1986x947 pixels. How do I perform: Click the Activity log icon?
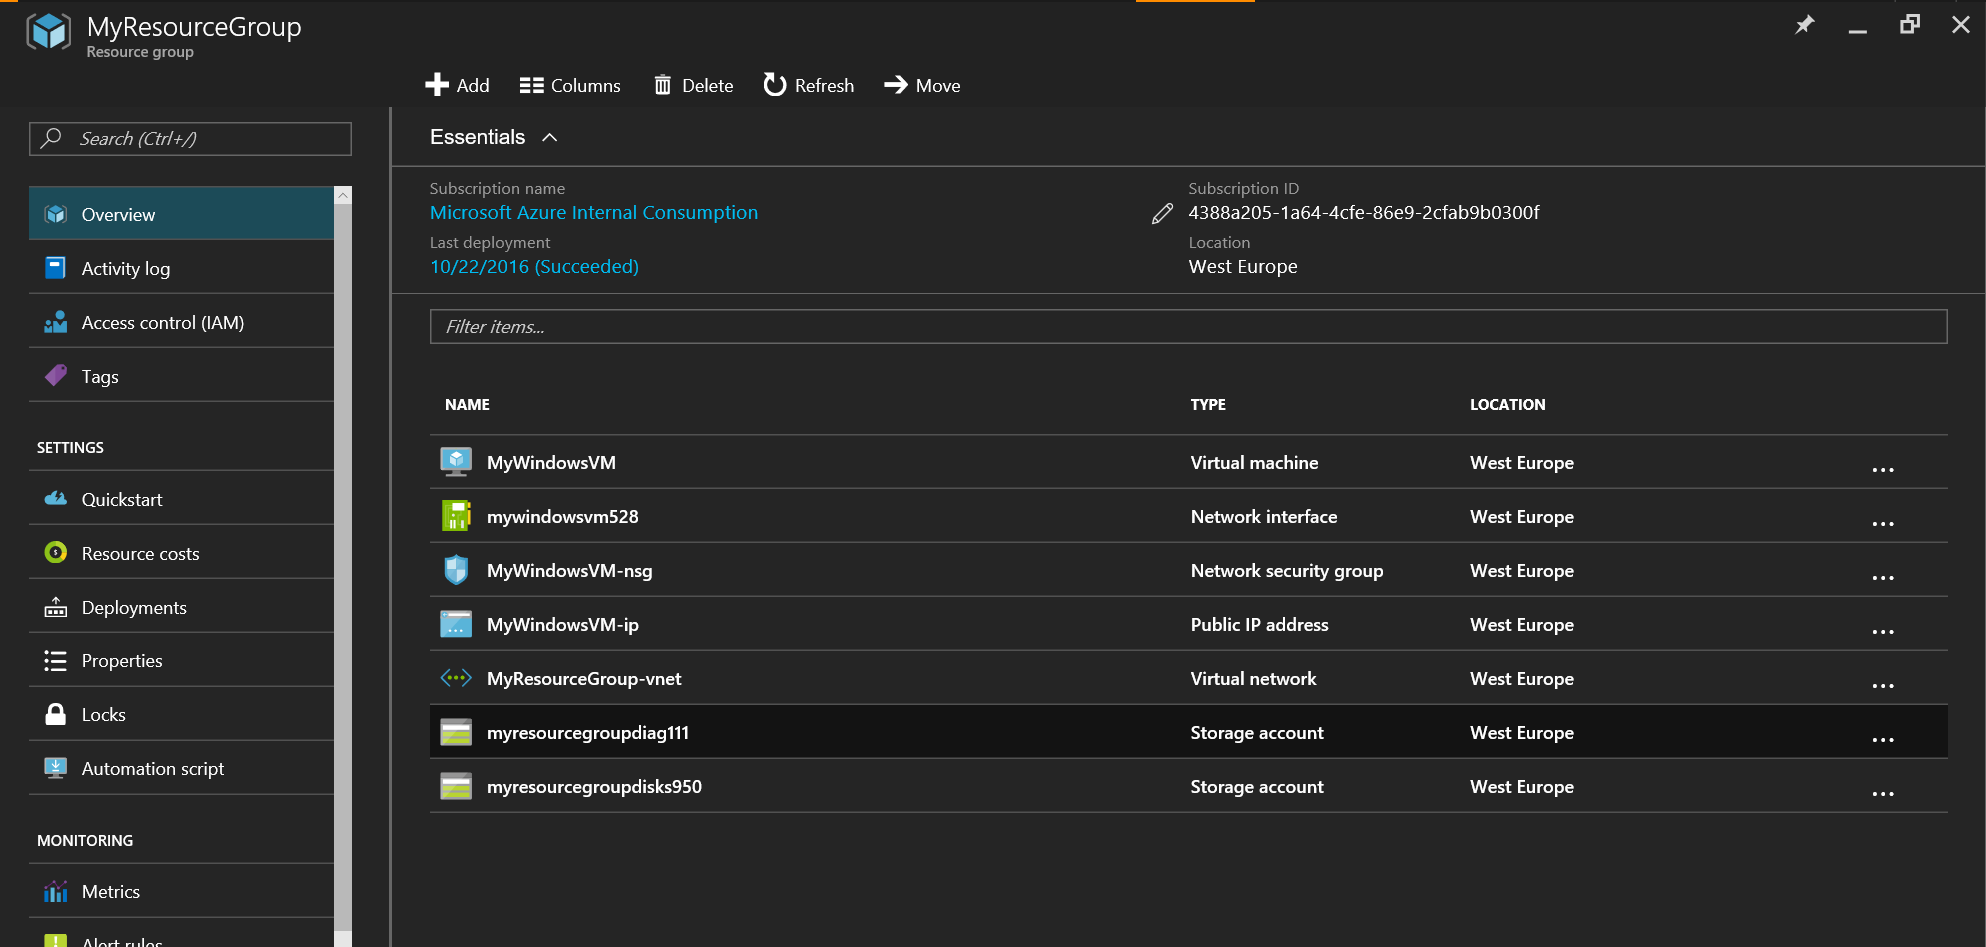tap(56, 268)
